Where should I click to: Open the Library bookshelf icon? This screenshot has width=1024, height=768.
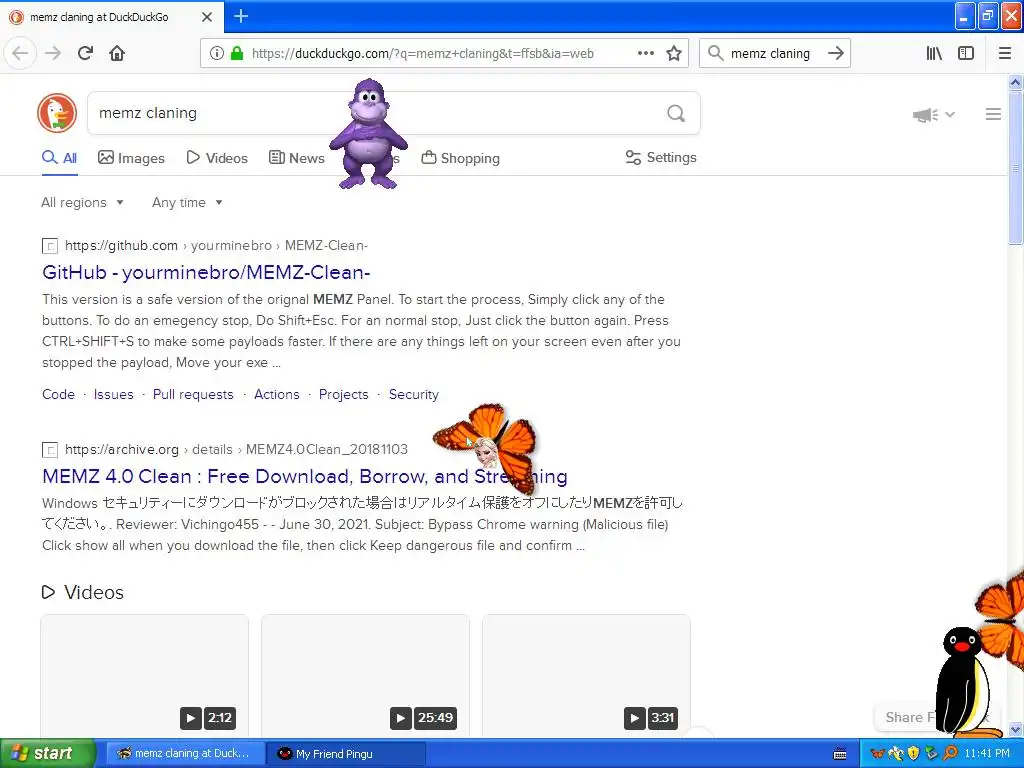(x=934, y=54)
